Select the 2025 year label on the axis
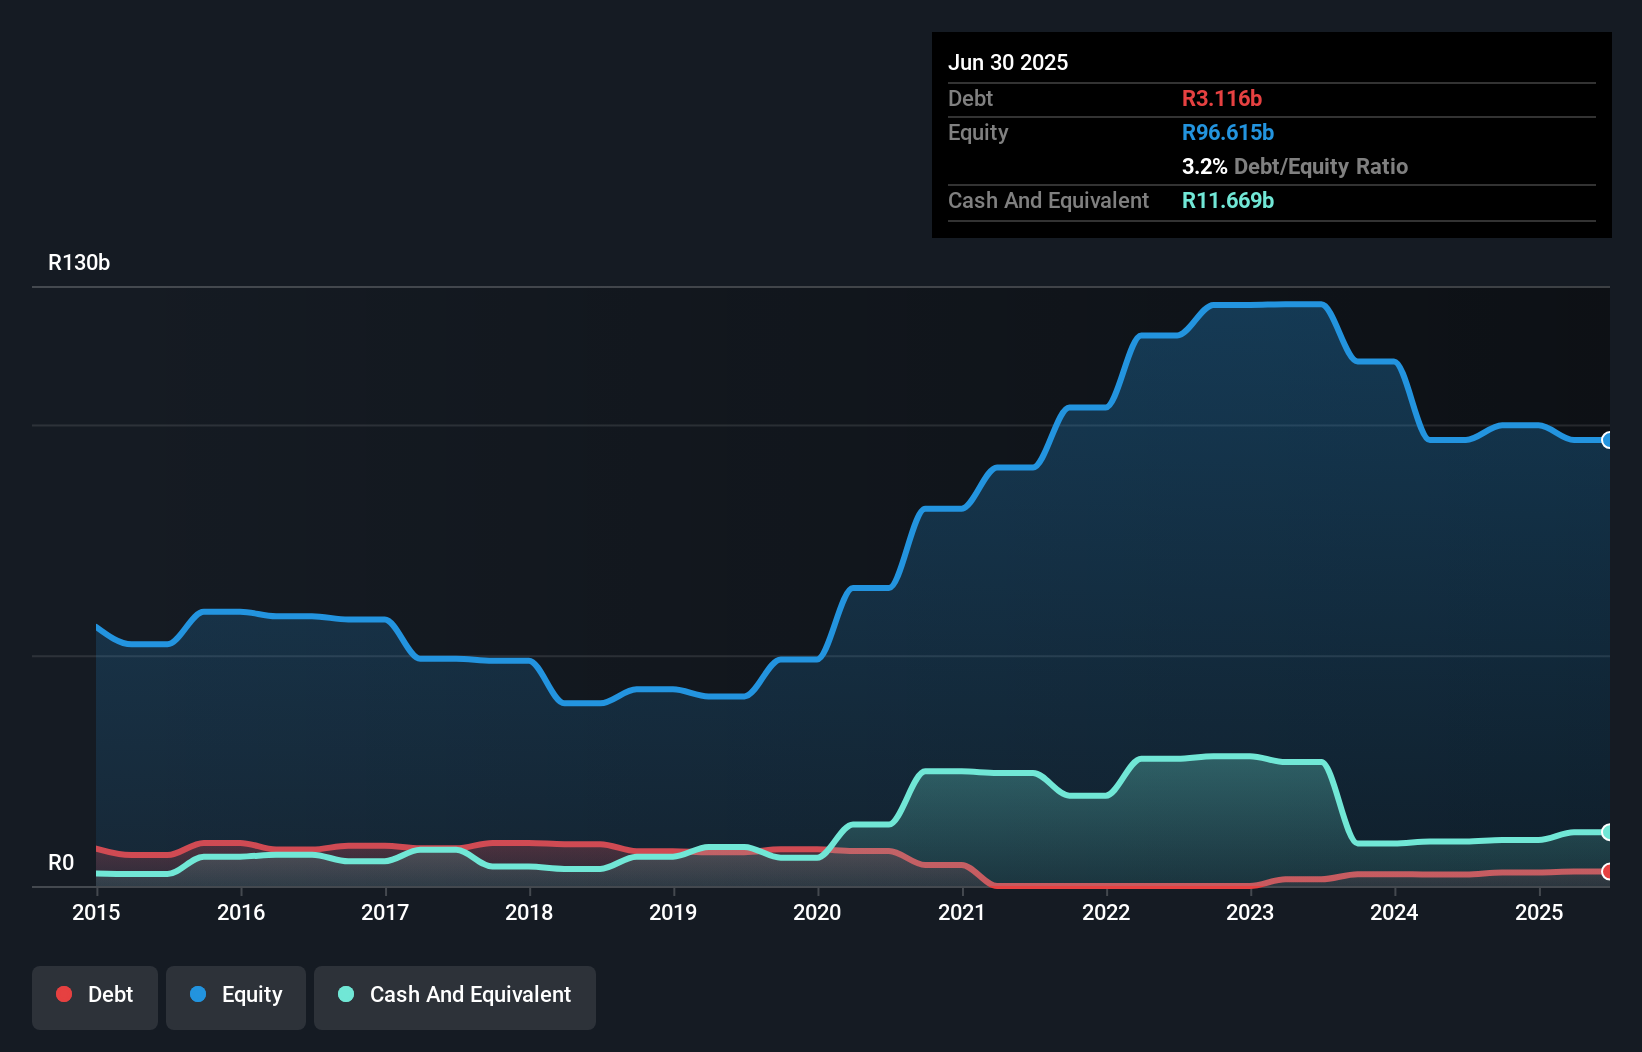Image resolution: width=1642 pixels, height=1052 pixels. 1539,912
